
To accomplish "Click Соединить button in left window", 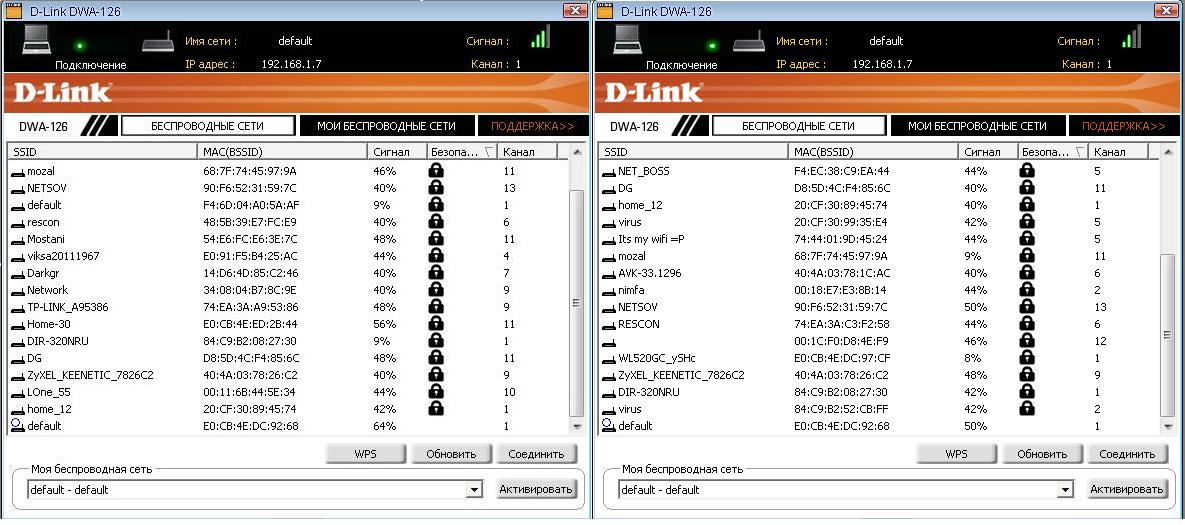I will pyautogui.click(x=537, y=454).
